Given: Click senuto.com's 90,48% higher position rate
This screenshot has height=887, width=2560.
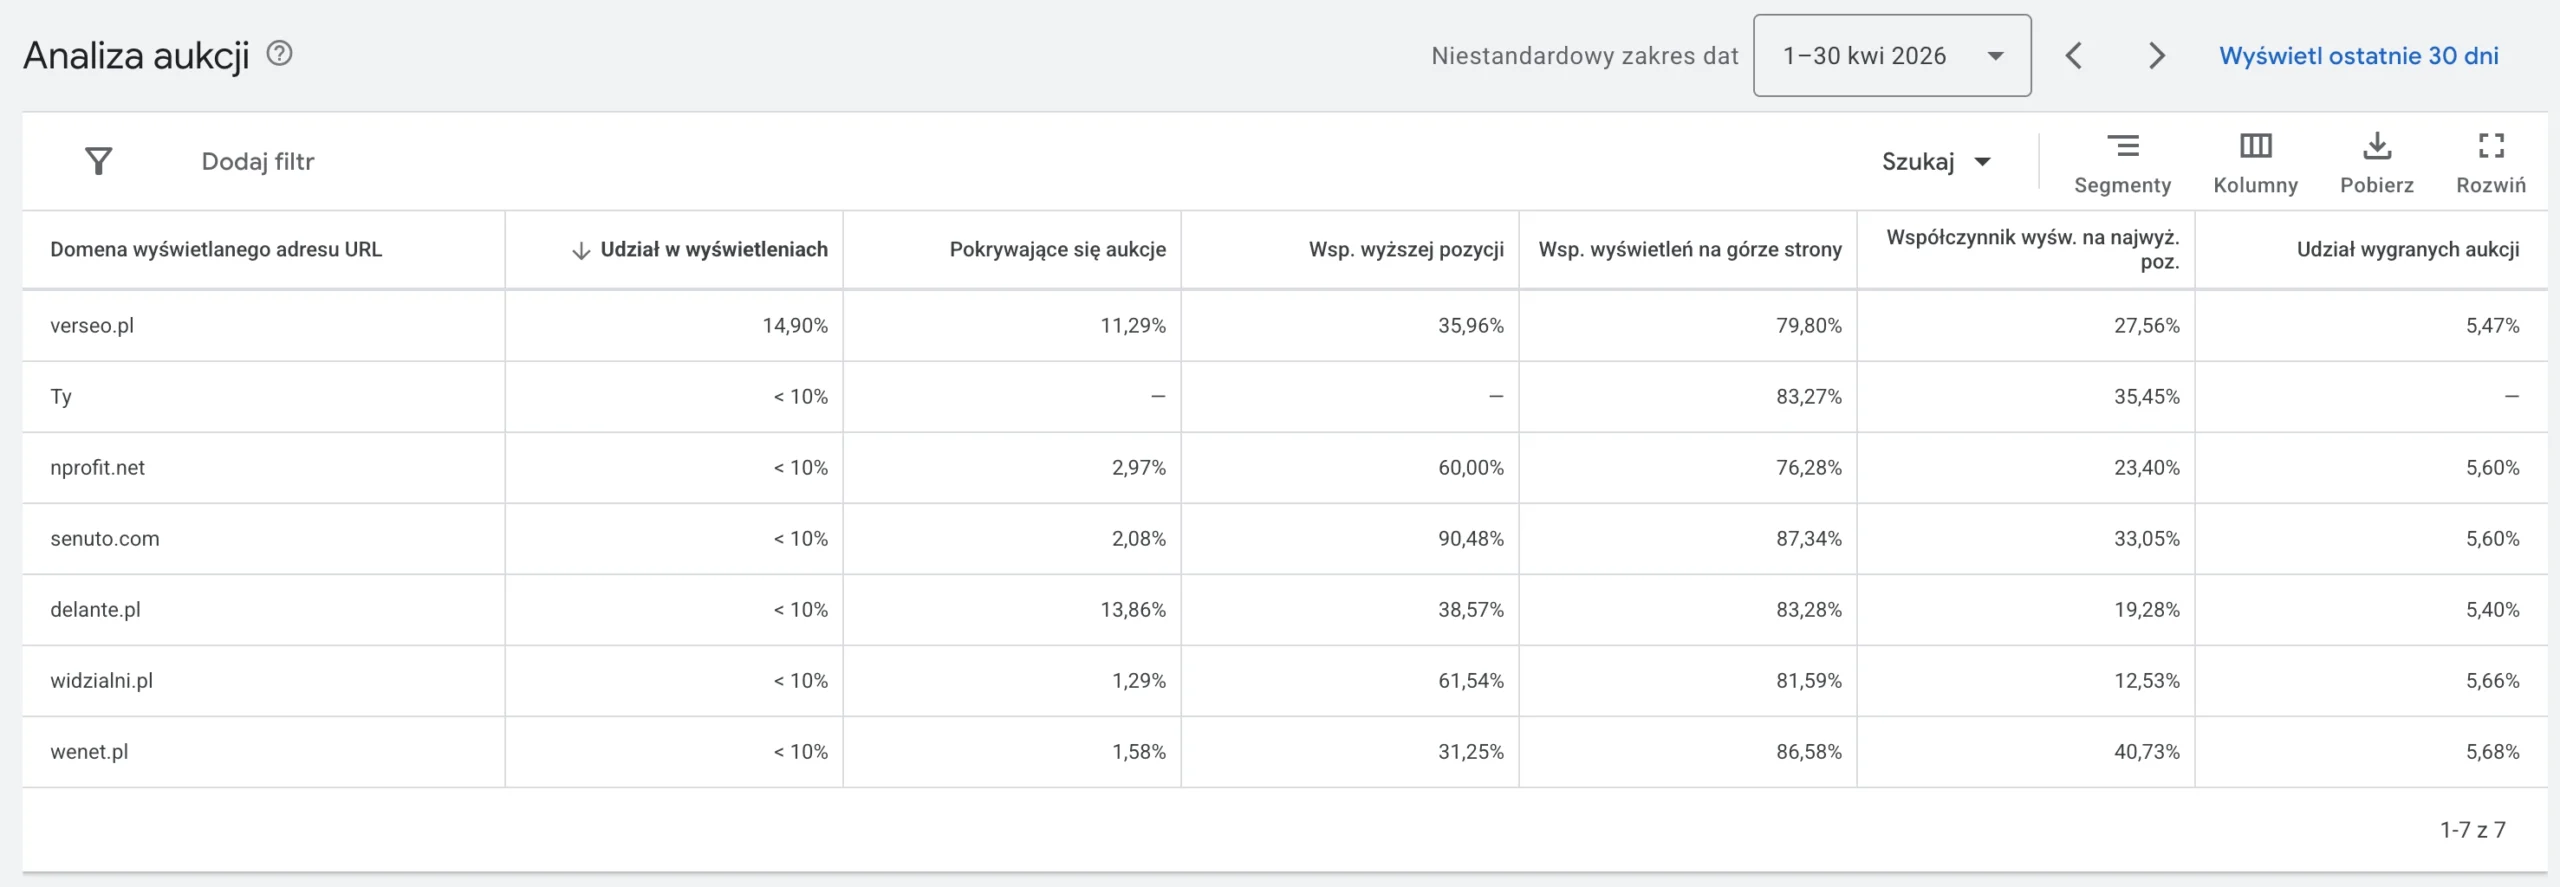Looking at the screenshot, I should [1471, 538].
